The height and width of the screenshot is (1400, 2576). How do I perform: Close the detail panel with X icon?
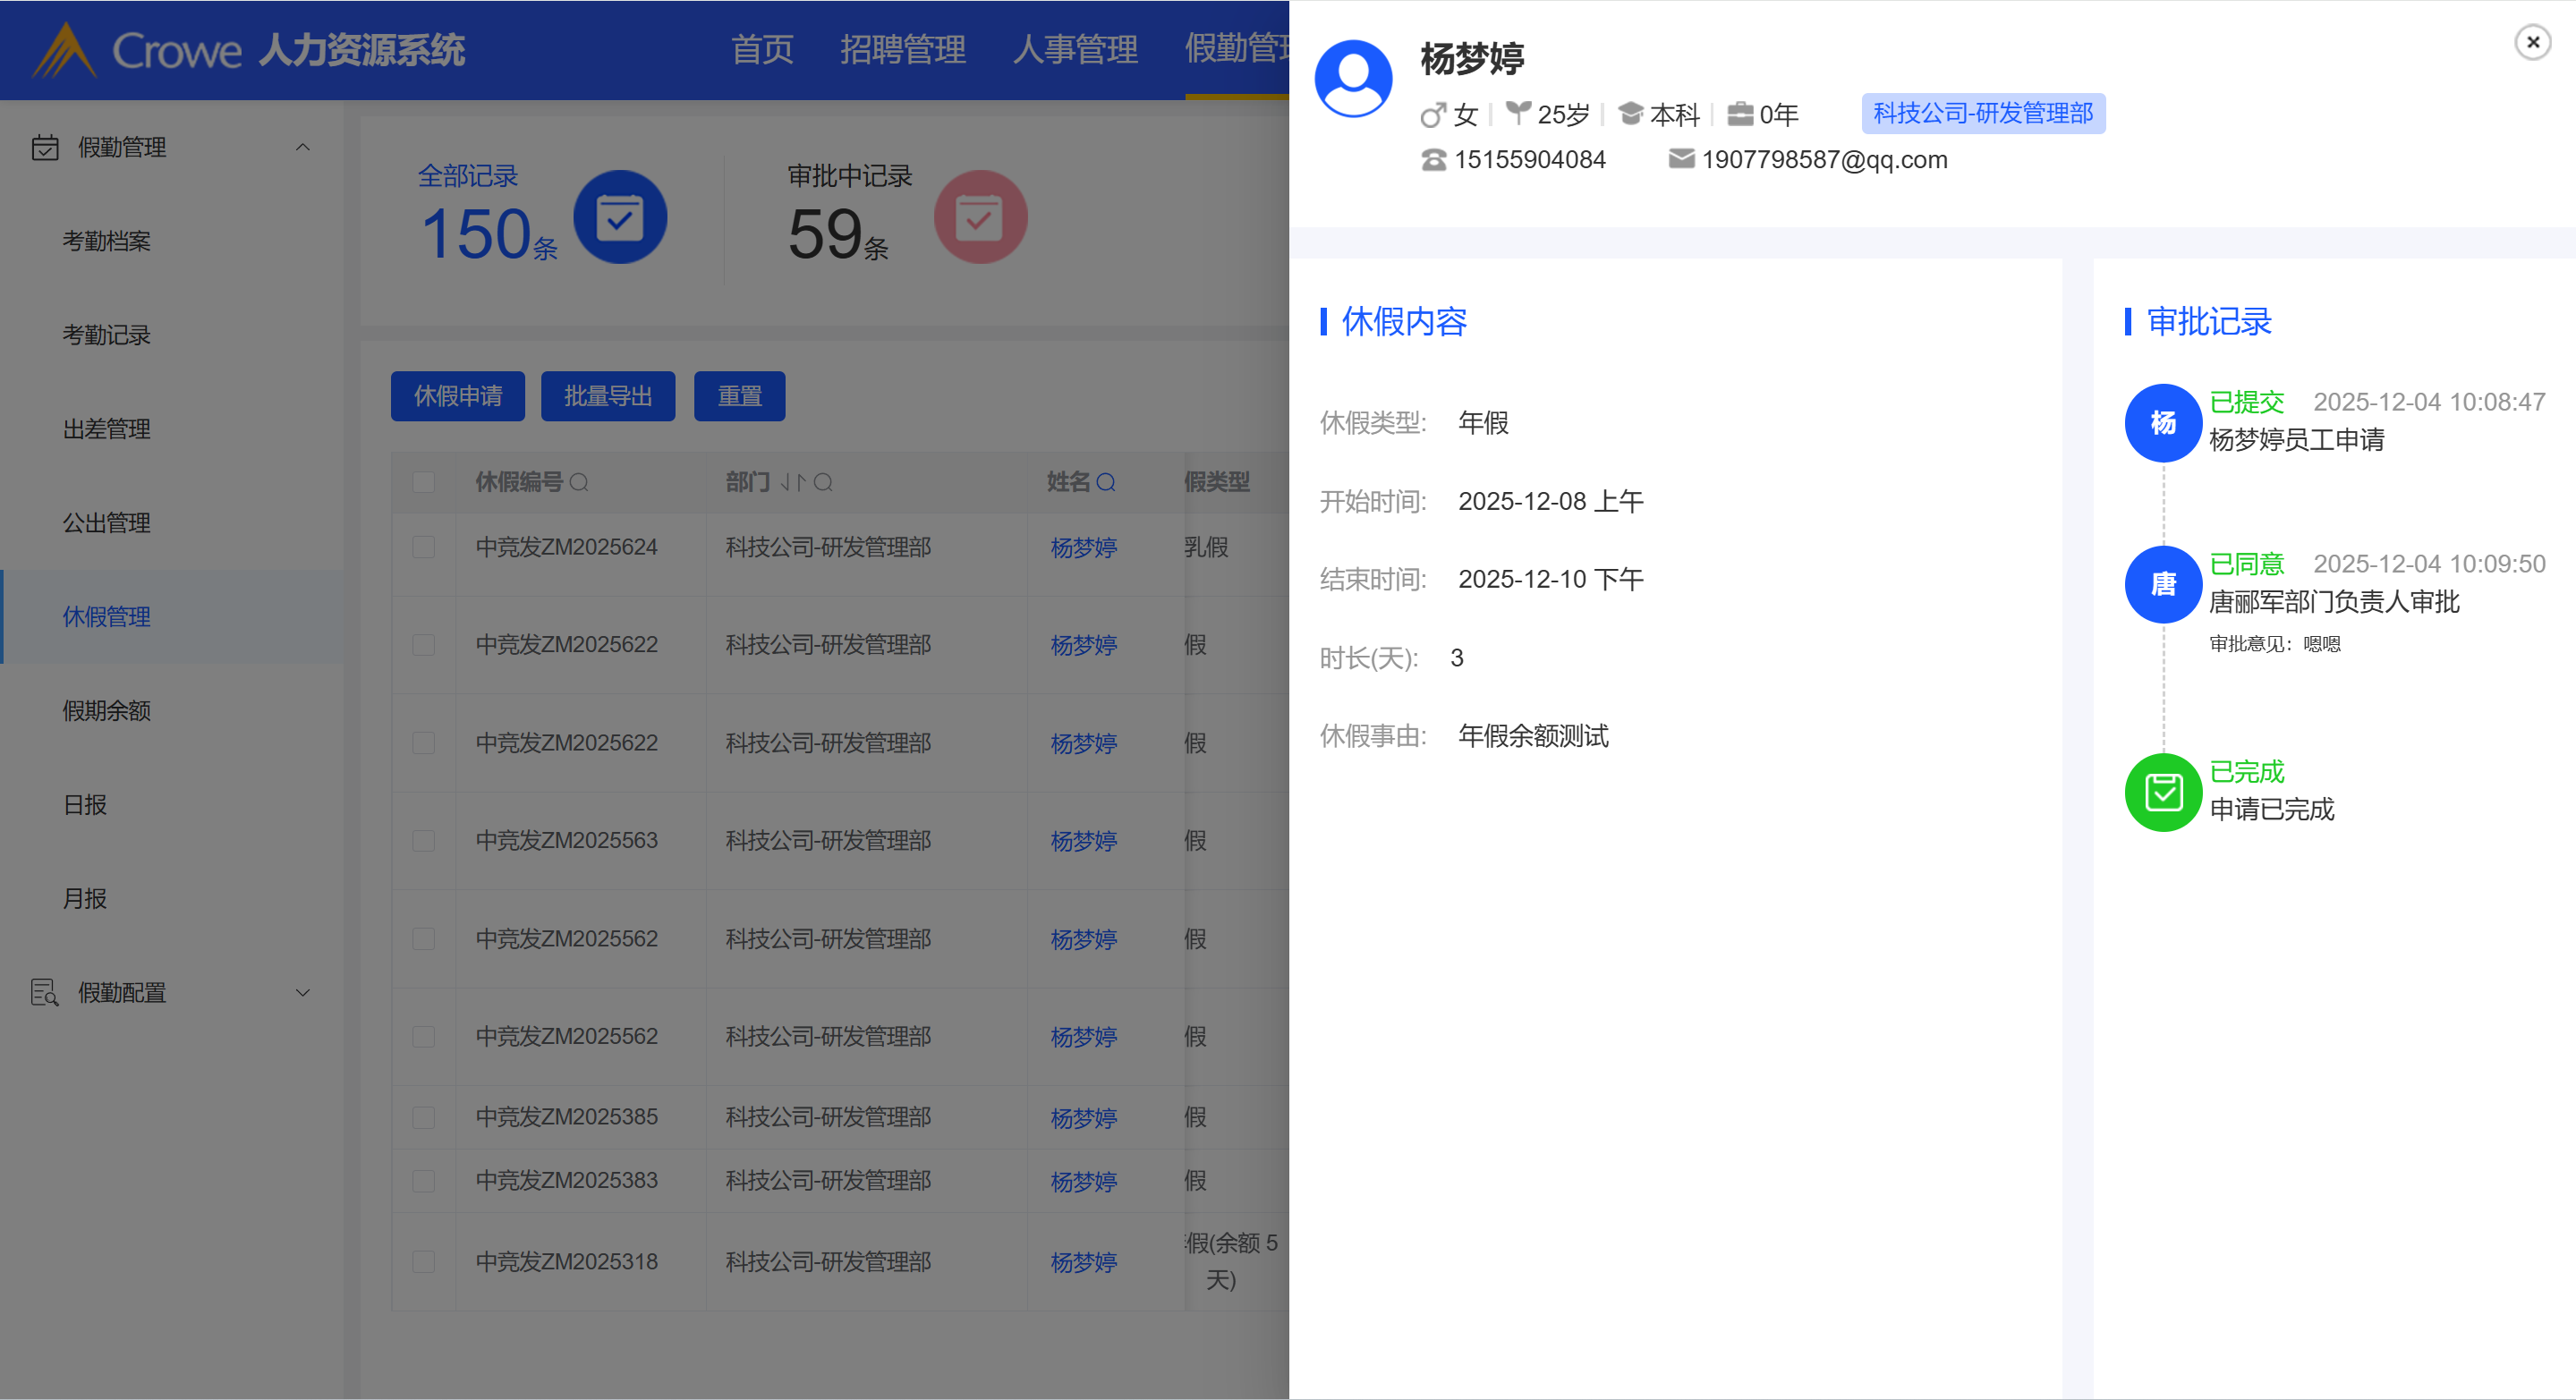(2532, 42)
